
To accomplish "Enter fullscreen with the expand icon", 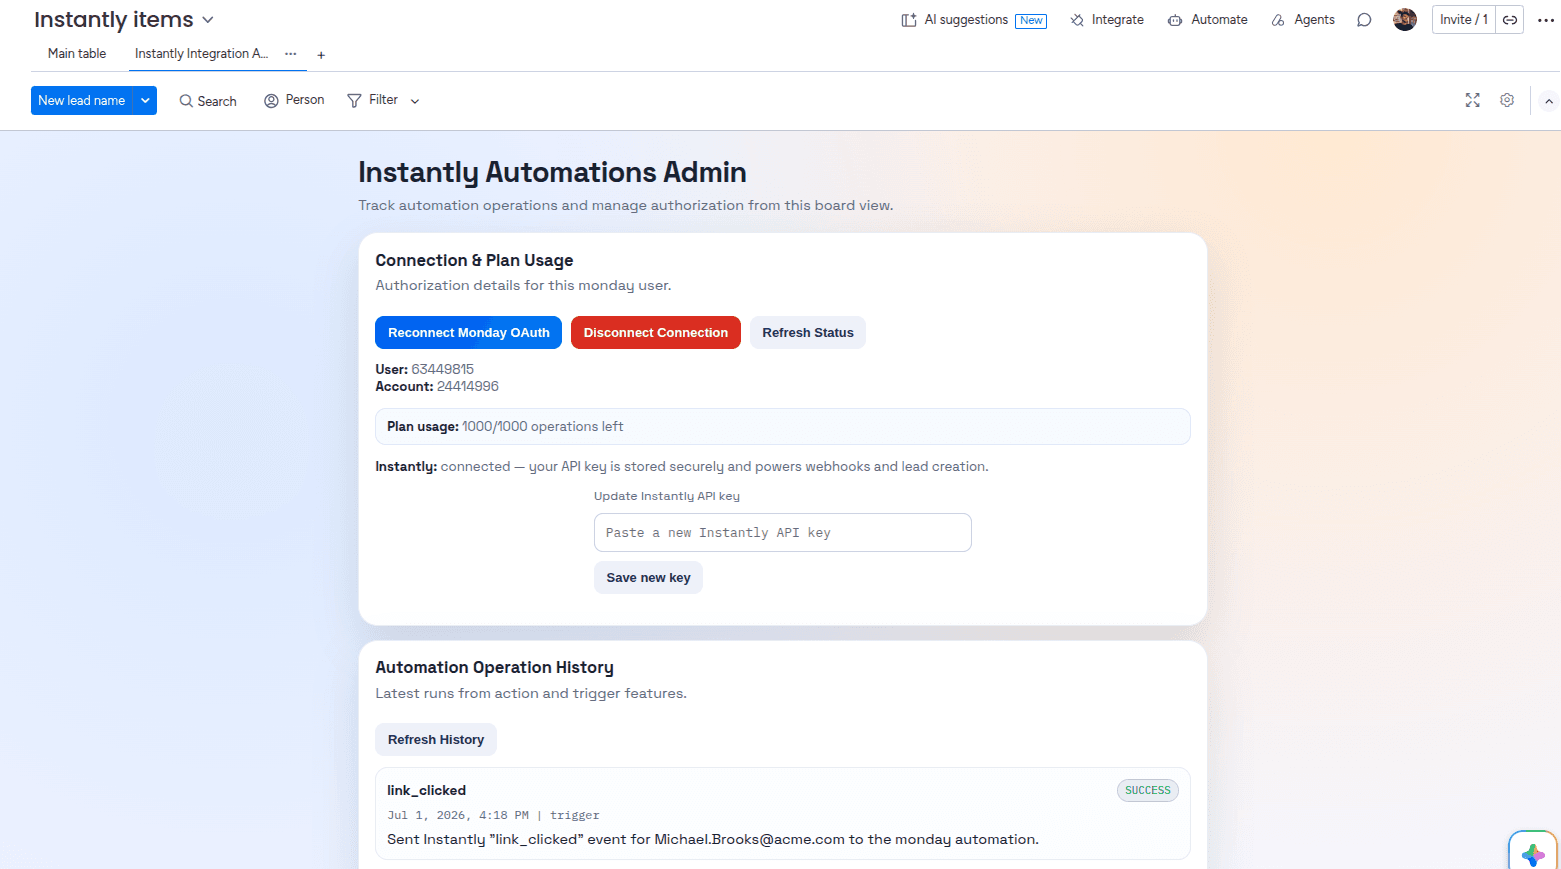I will (1473, 100).
